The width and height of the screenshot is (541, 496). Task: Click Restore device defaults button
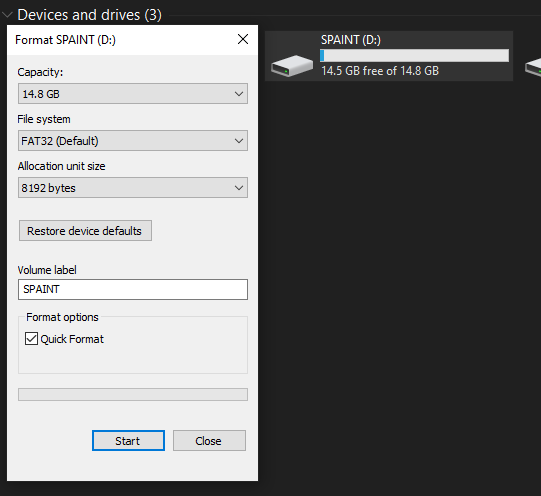pyautogui.click(x=85, y=230)
